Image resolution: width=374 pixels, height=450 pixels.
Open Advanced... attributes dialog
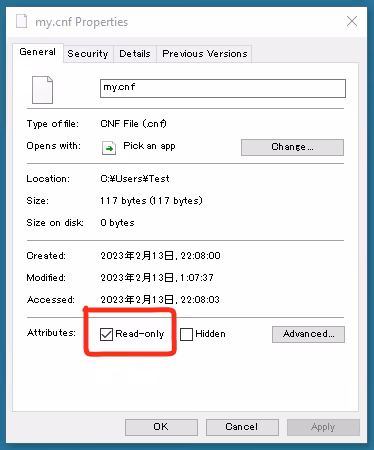click(x=308, y=334)
